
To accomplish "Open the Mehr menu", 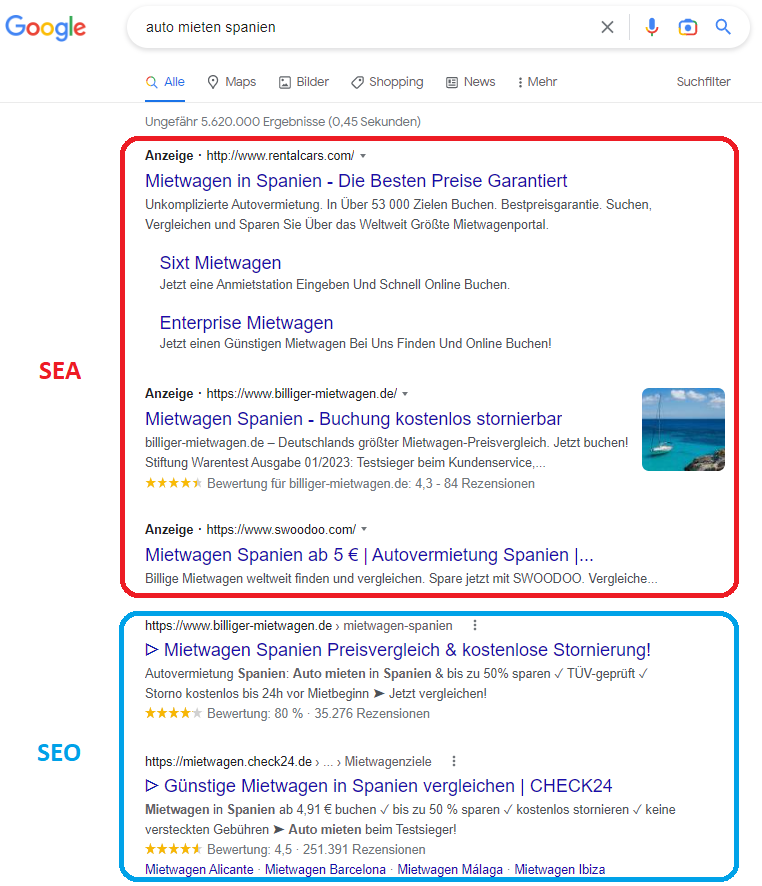I will click(537, 82).
